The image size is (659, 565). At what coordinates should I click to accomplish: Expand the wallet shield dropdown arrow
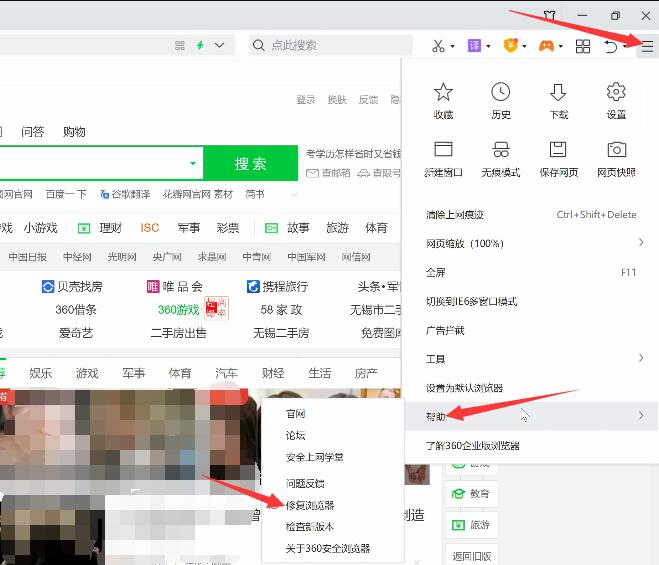coord(525,46)
